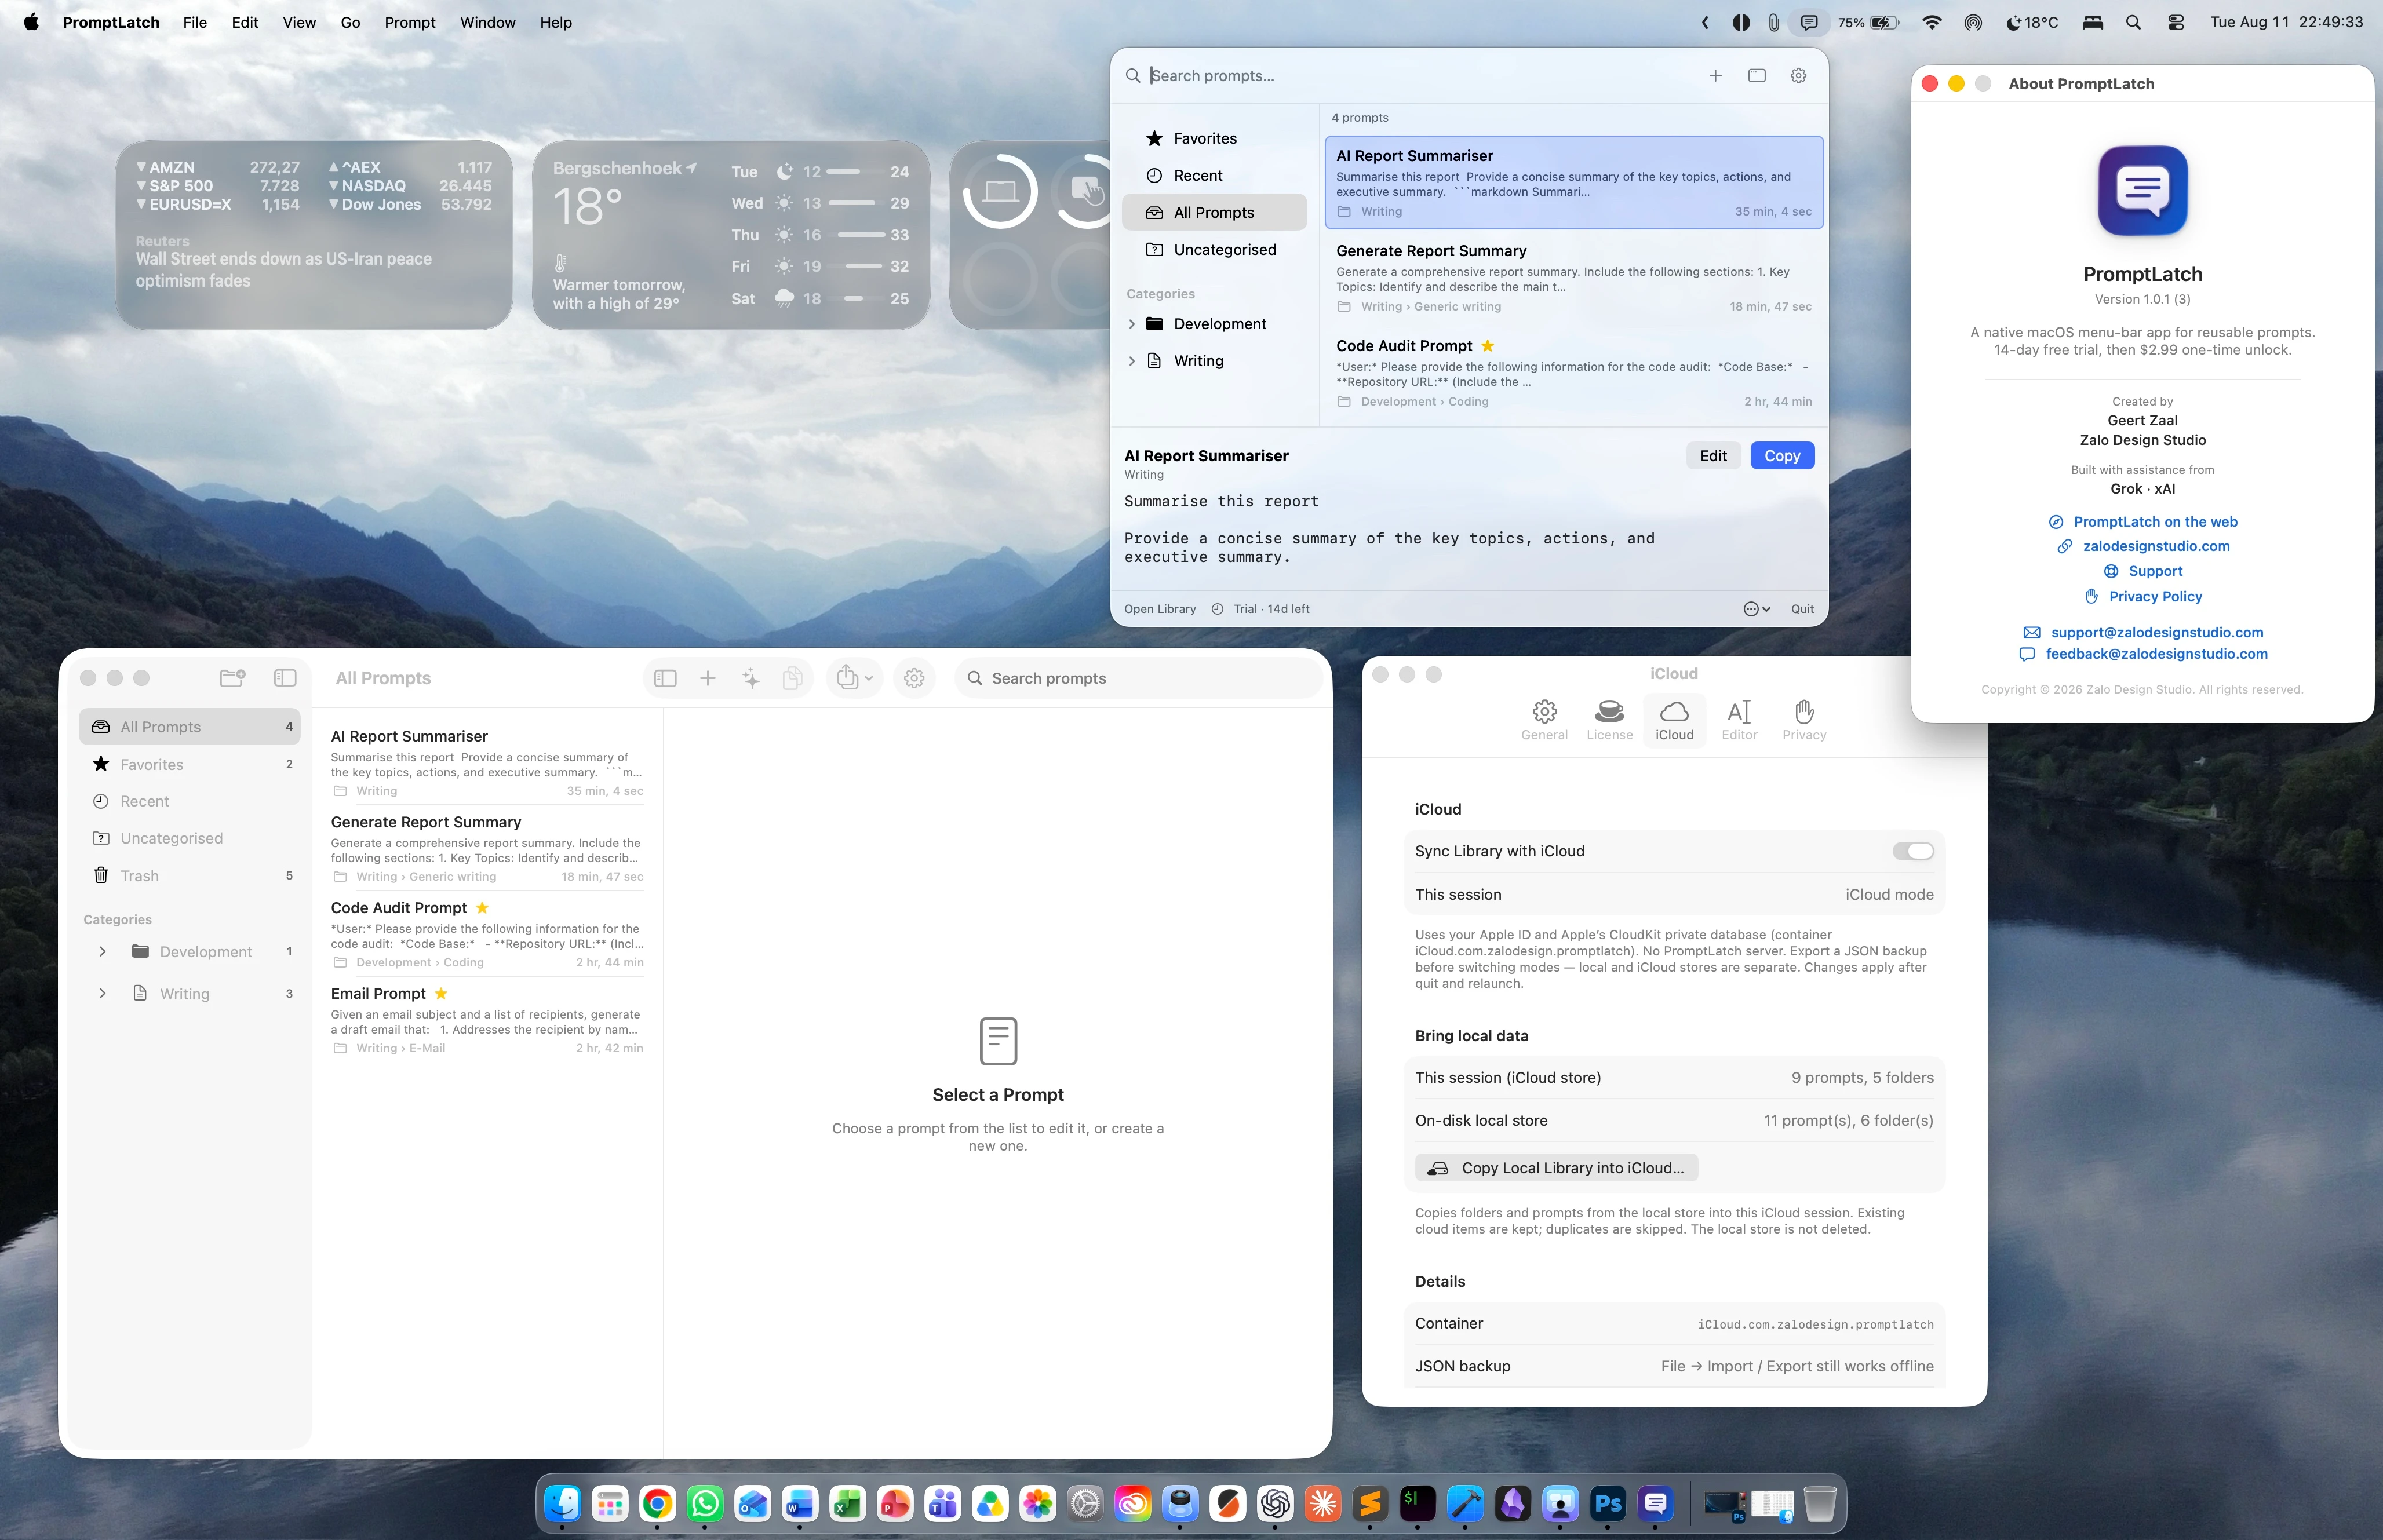The height and width of the screenshot is (1540, 2383).
Task: Click the new folder icon in the library toolbar
Action: (232, 678)
